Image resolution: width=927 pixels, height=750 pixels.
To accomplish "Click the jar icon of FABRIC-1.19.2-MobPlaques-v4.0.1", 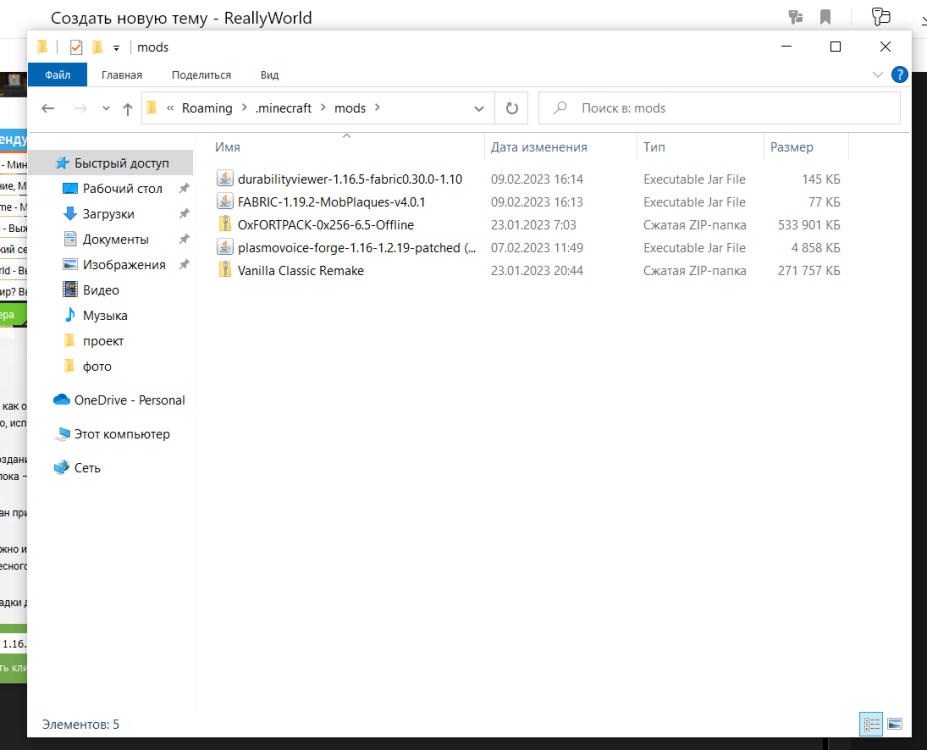I will tap(225, 202).
